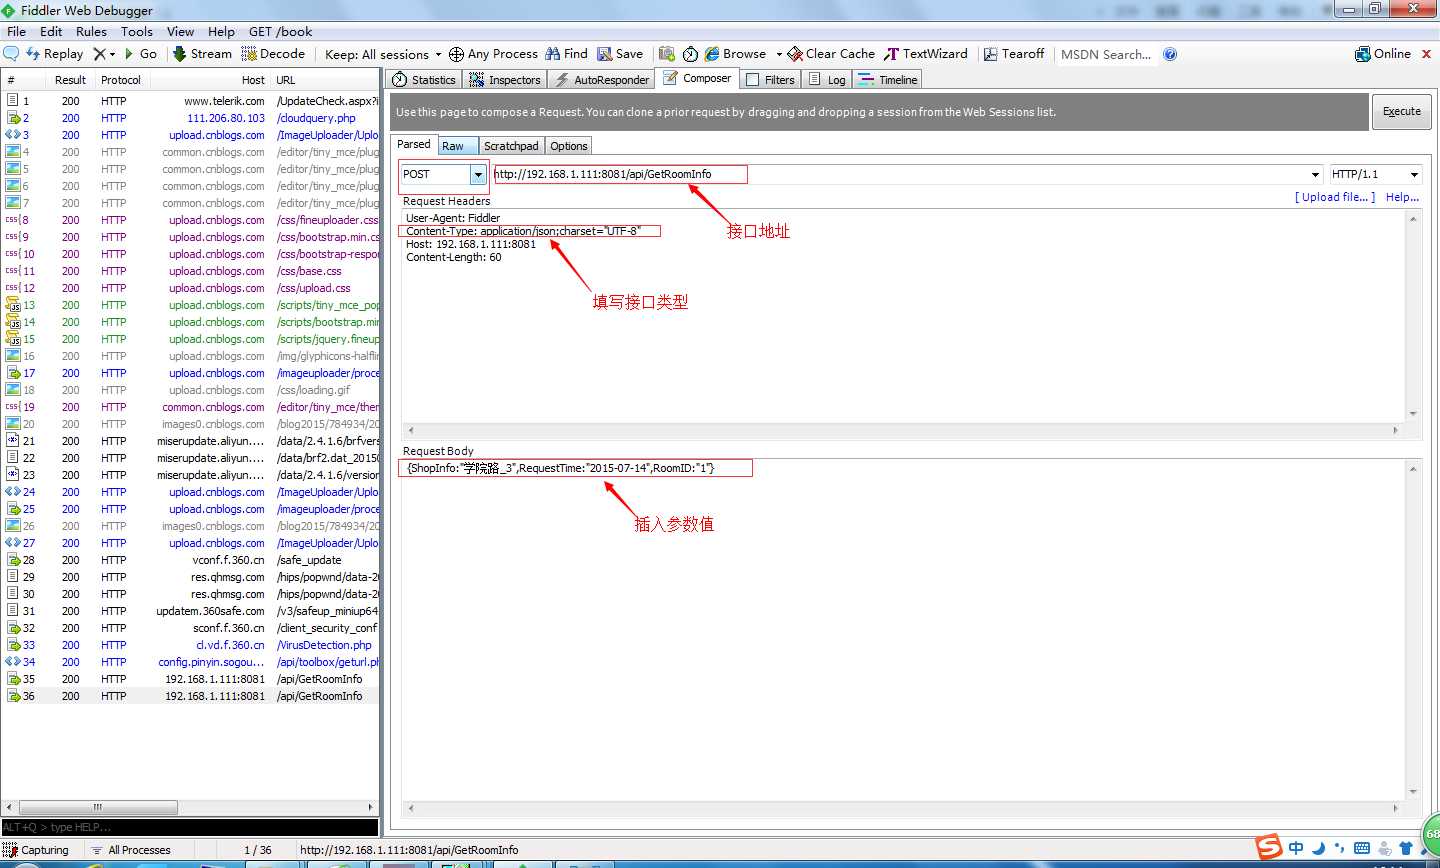Image resolution: width=1440 pixels, height=868 pixels.
Task: Switch to the Statistics tab
Action: (x=424, y=80)
